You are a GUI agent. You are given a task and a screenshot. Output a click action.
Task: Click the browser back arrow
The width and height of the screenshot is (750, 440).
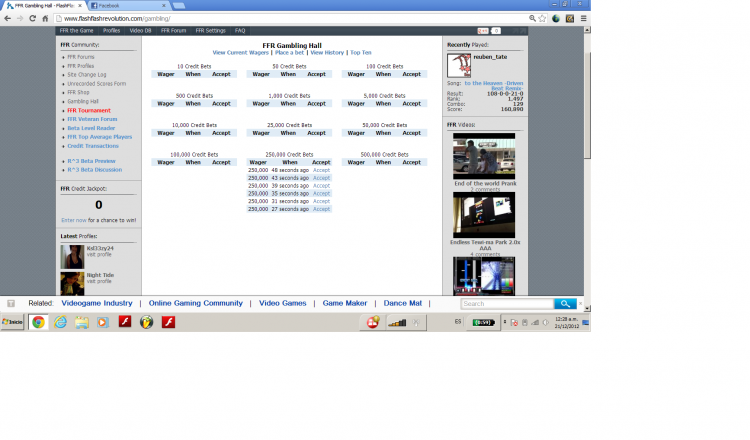8,18
